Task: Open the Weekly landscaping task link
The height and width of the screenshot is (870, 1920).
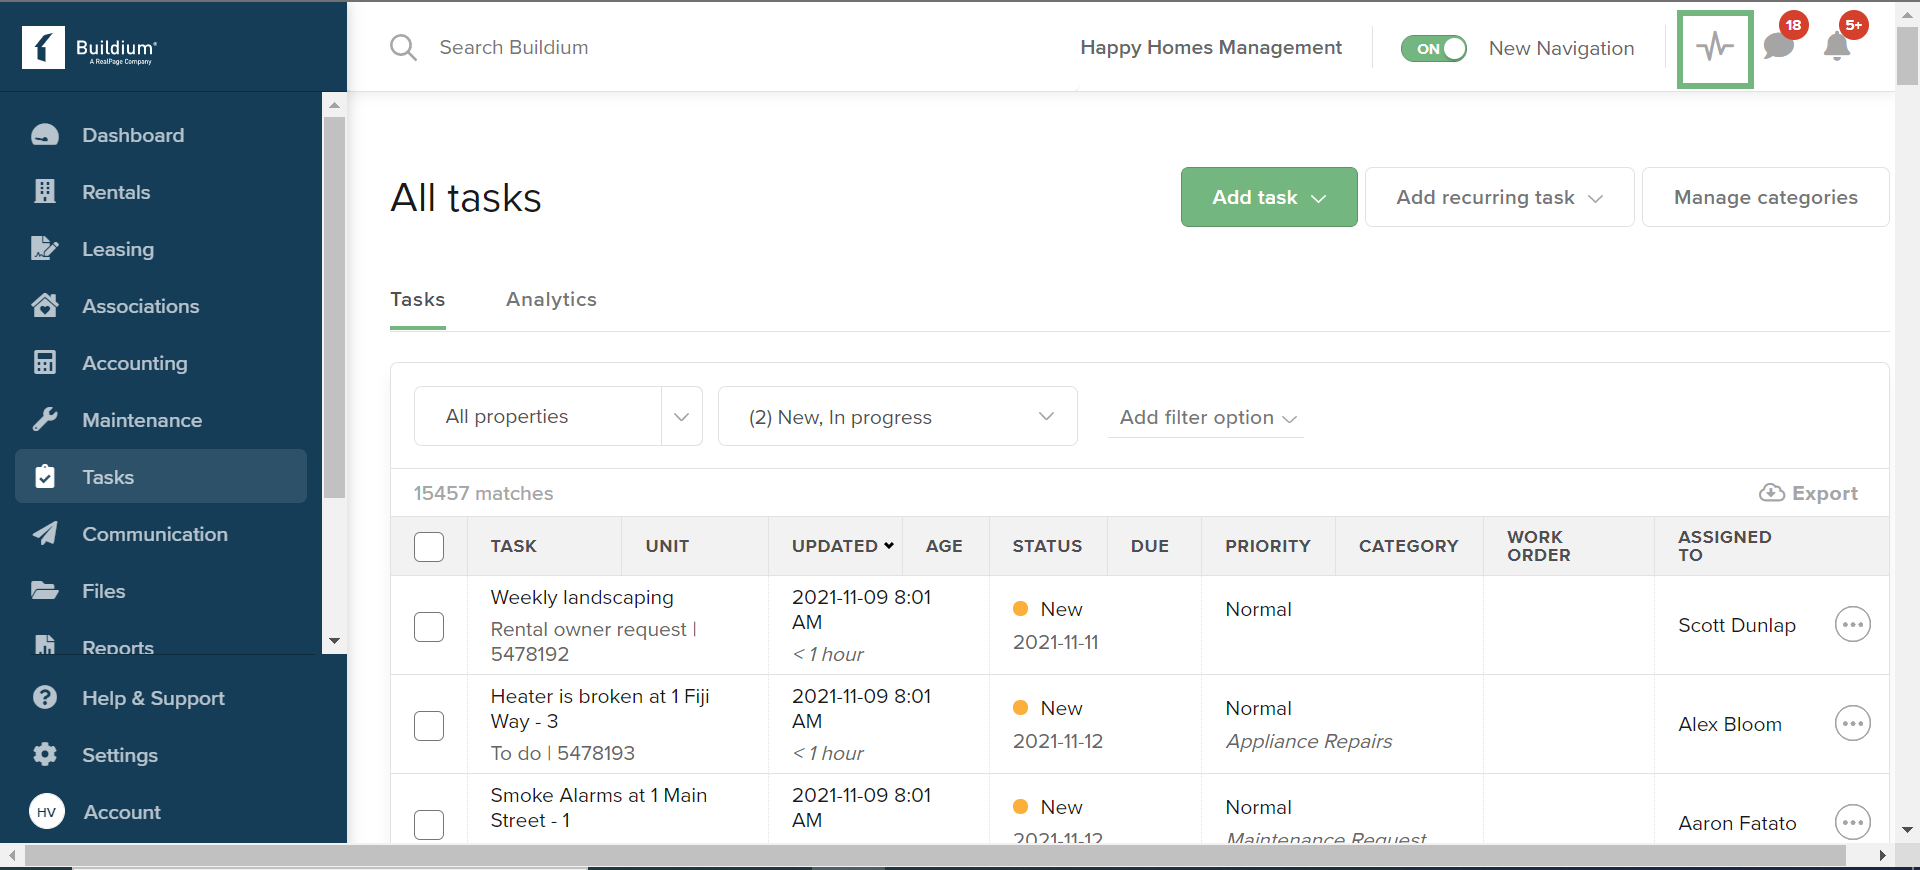Action: click(x=582, y=597)
